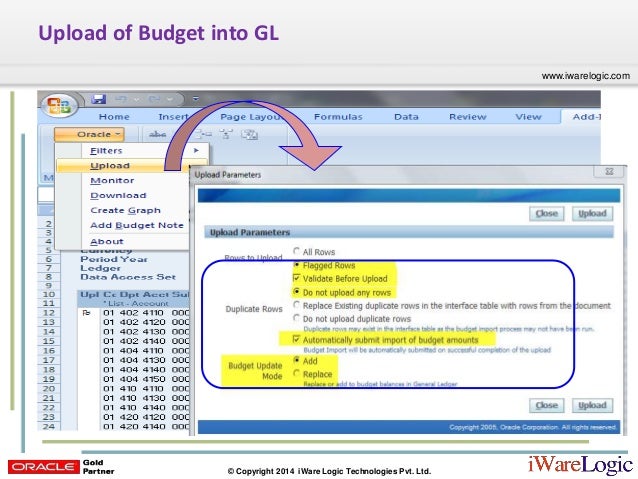Click the Data Access Set label cell
The image size is (638, 479).
pyautogui.click(x=128, y=277)
